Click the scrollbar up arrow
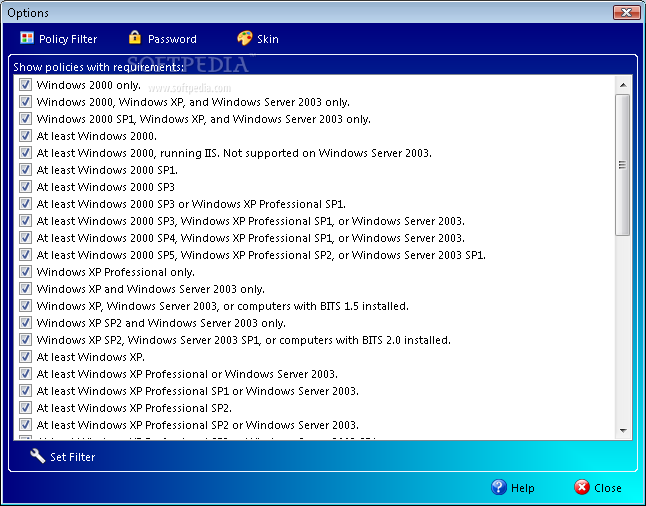 623,85
